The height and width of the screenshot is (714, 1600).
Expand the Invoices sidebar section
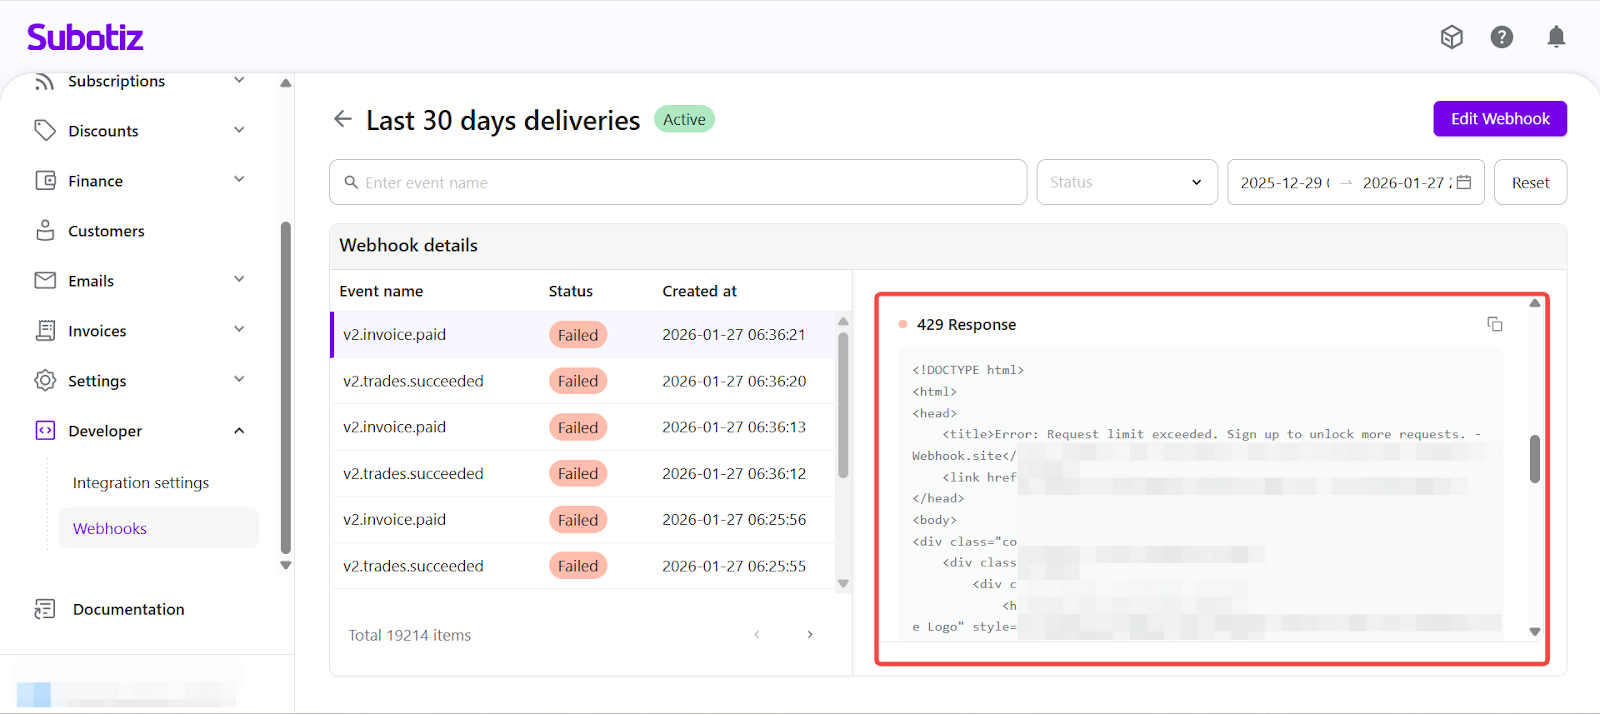point(239,330)
